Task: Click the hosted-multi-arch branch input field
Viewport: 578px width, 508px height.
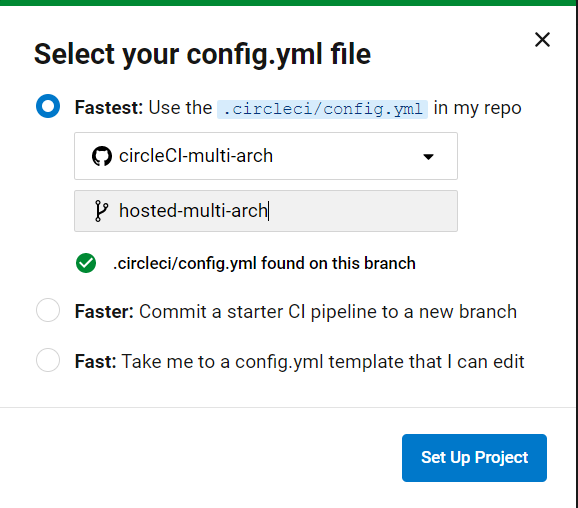Action: click(x=266, y=211)
